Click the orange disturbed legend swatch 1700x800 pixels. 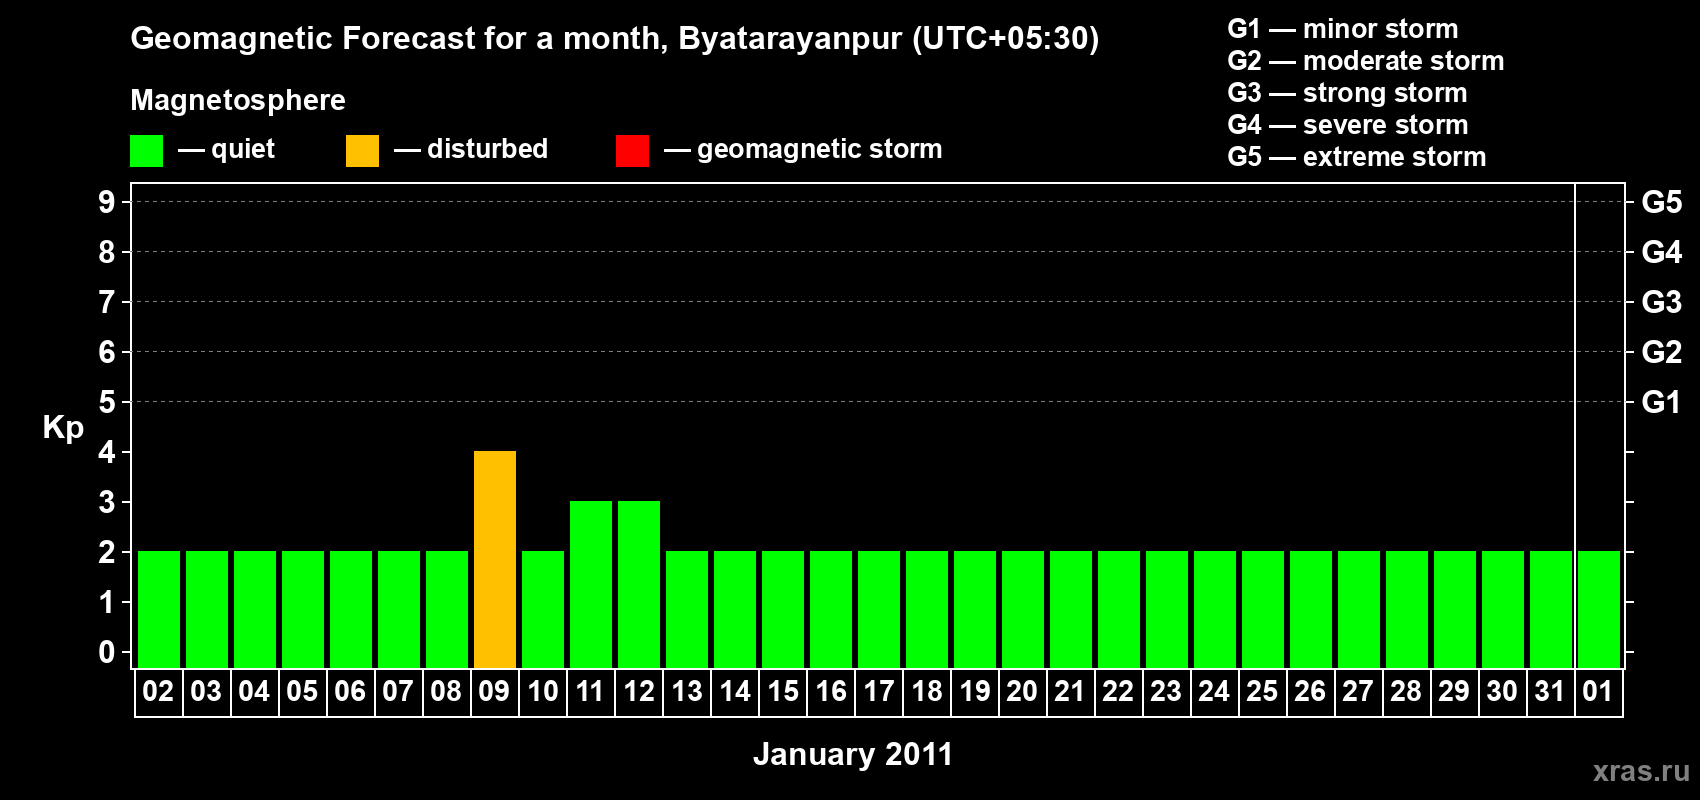pyautogui.click(x=362, y=151)
